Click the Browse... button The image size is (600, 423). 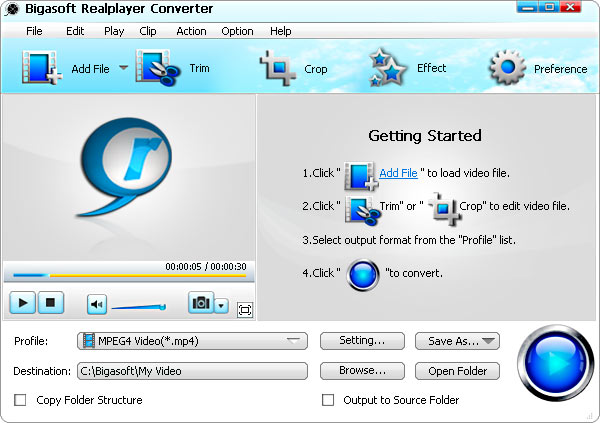coord(362,371)
